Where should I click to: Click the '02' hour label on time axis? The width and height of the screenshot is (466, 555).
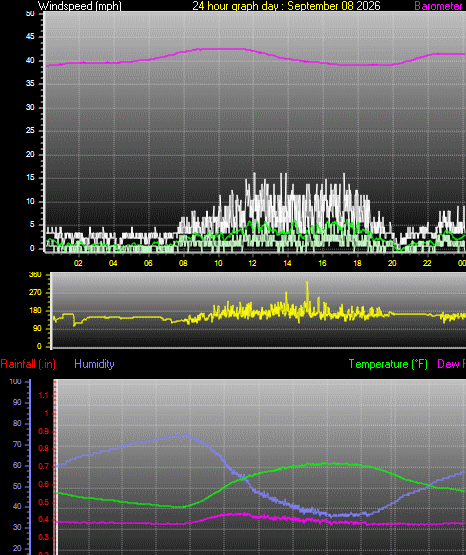78,263
